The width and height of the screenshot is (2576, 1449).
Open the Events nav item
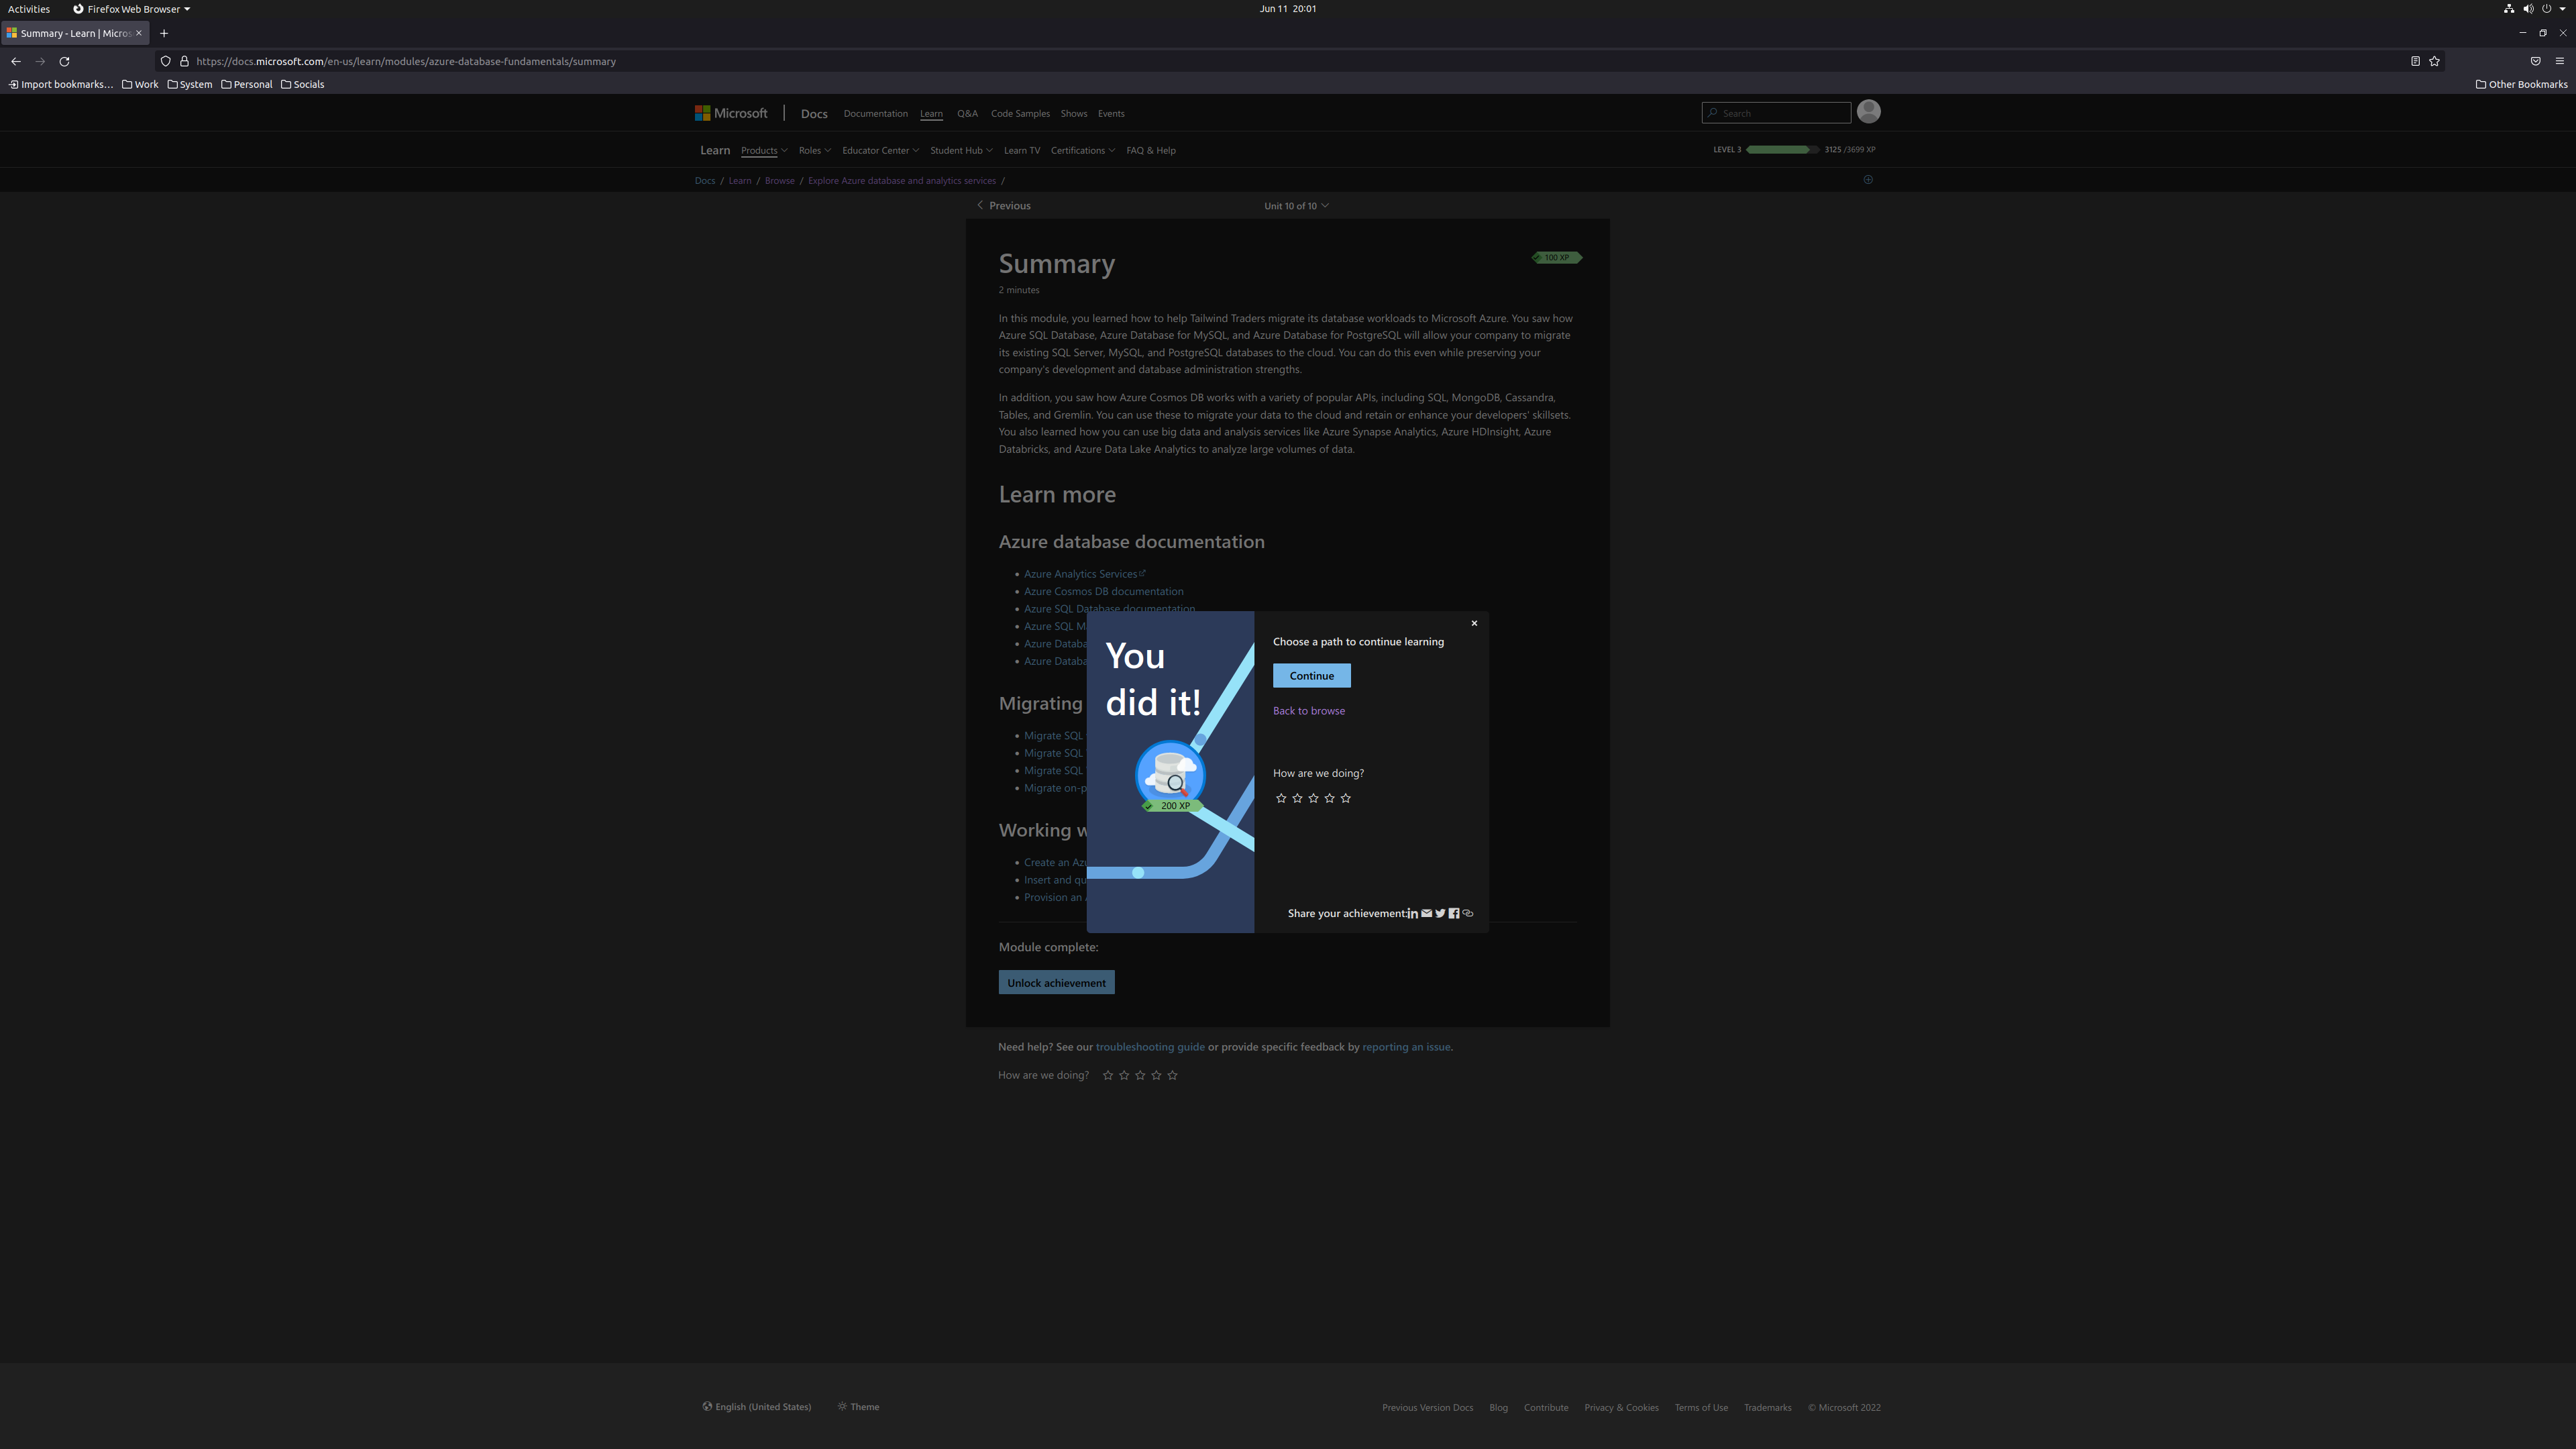coord(1111,113)
